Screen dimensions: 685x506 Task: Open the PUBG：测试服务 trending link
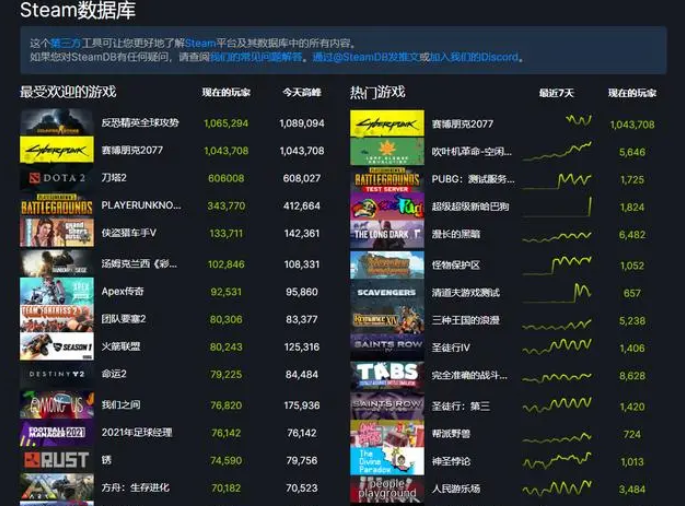coord(473,180)
